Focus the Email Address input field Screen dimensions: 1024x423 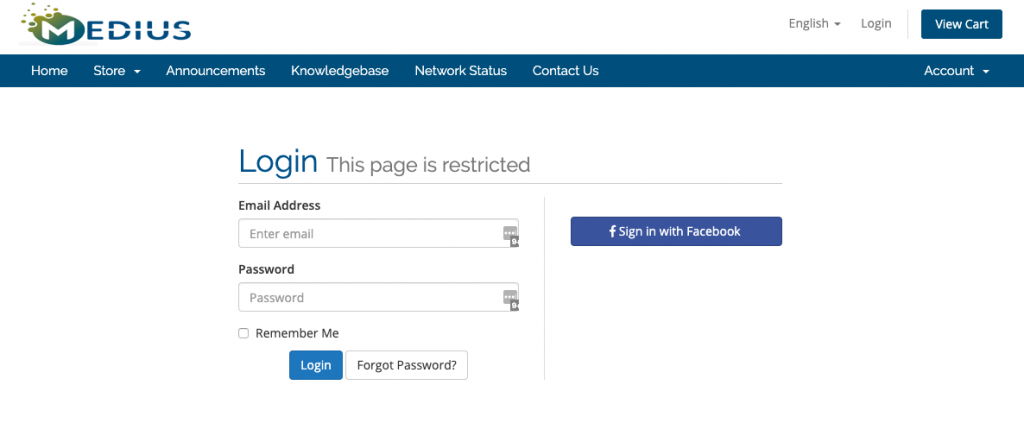[379, 233]
